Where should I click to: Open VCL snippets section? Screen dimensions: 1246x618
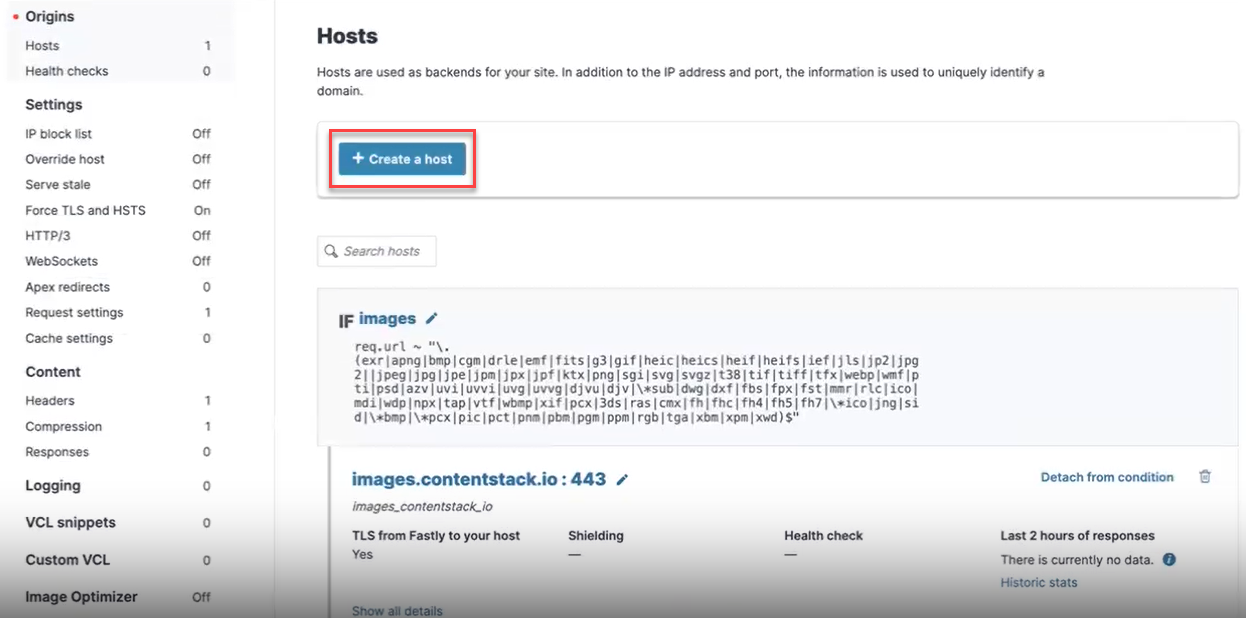[70, 523]
